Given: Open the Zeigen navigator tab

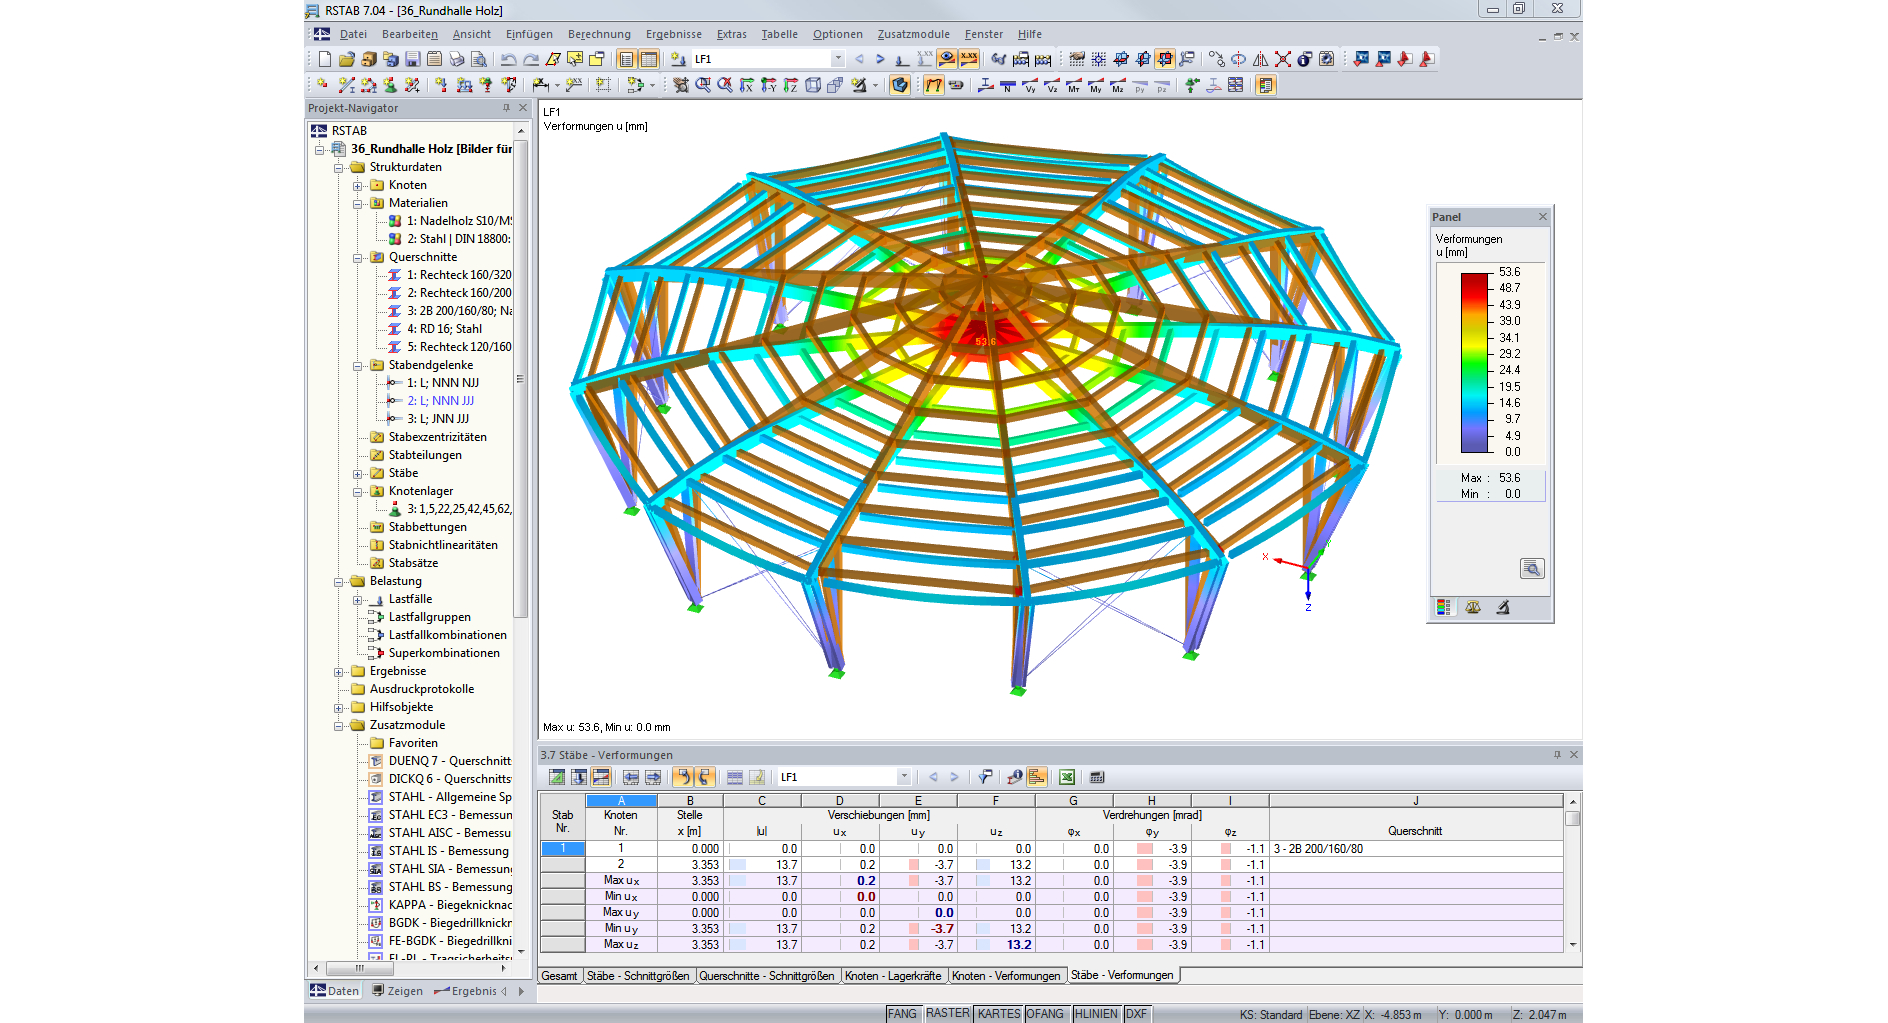Looking at the screenshot, I should pos(397,991).
